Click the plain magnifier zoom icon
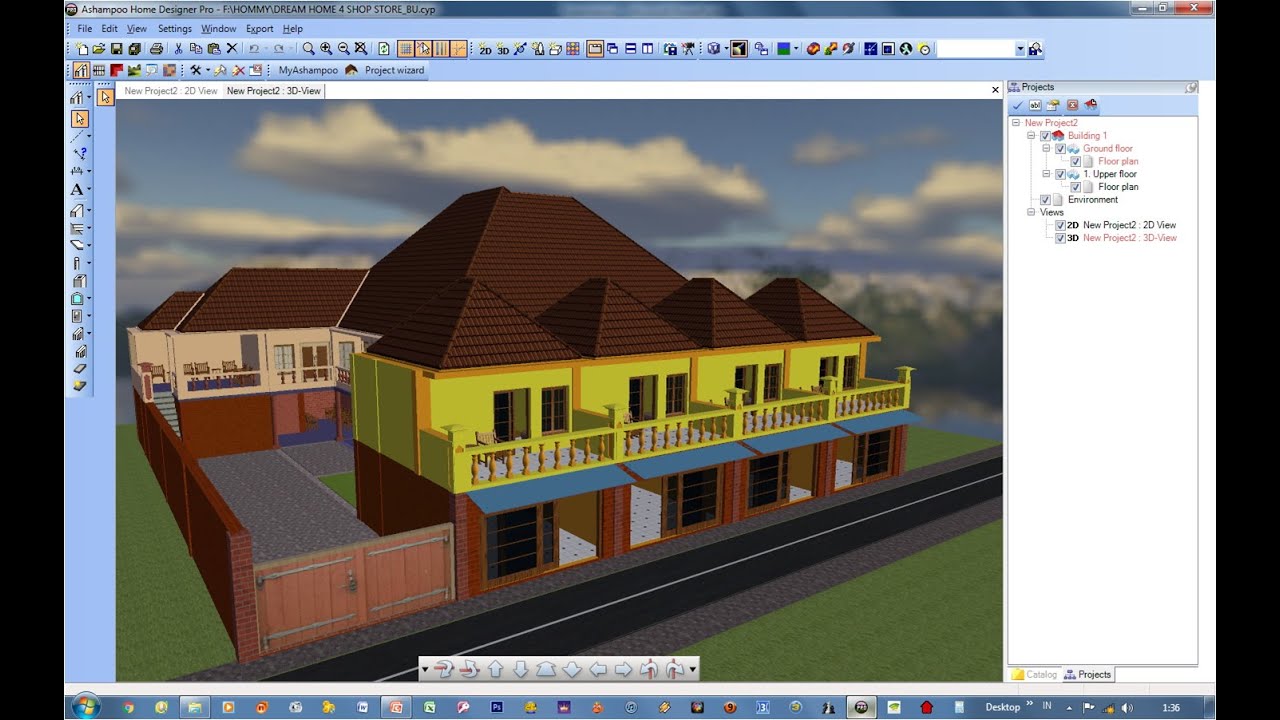Image resolution: width=1280 pixels, height=720 pixels. [308, 48]
